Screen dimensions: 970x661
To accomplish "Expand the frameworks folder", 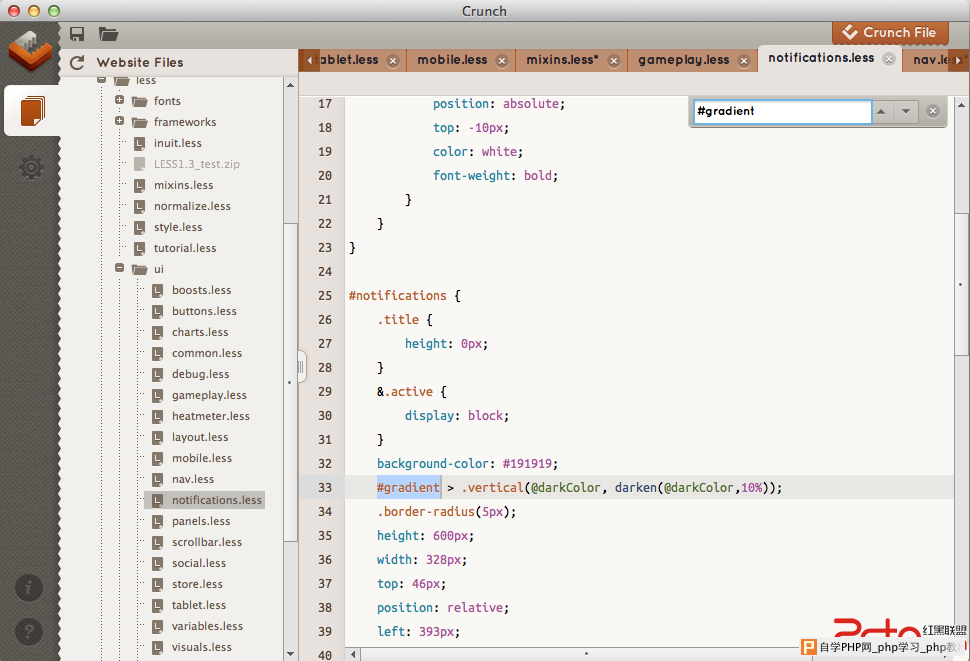I will coord(119,121).
